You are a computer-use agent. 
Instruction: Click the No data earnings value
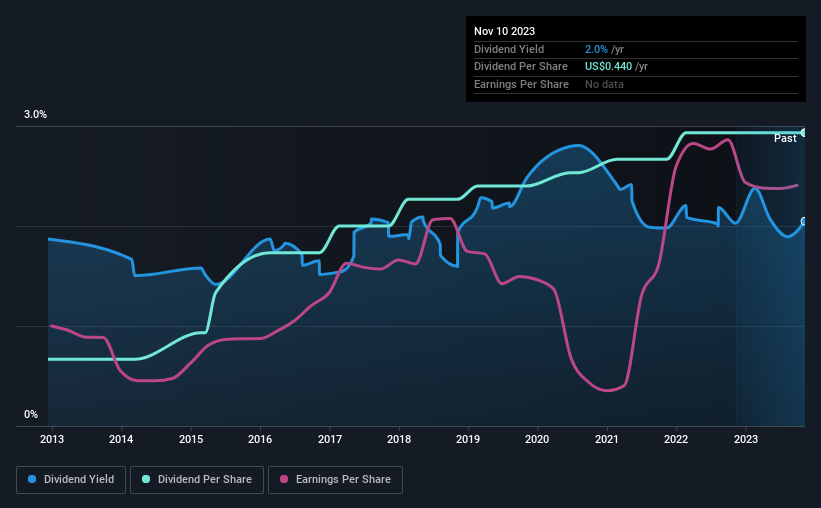pyautogui.click(x=604, y=84)
